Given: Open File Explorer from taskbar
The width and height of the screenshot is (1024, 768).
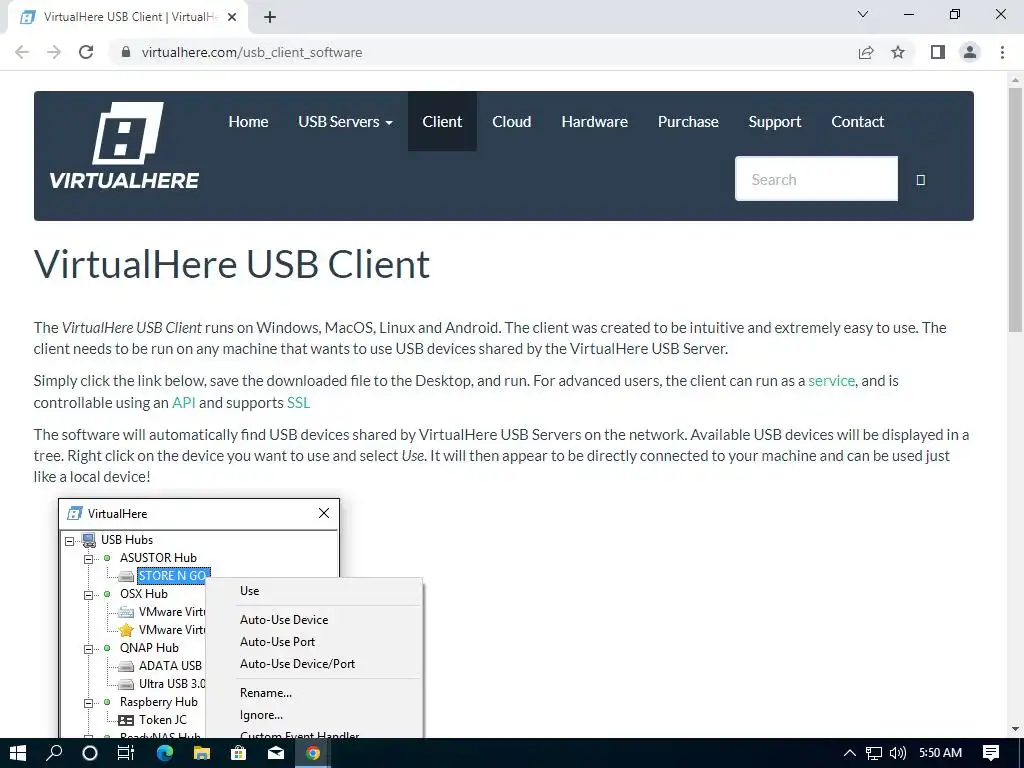Looking at the screenshot, I should coord(202,753).
